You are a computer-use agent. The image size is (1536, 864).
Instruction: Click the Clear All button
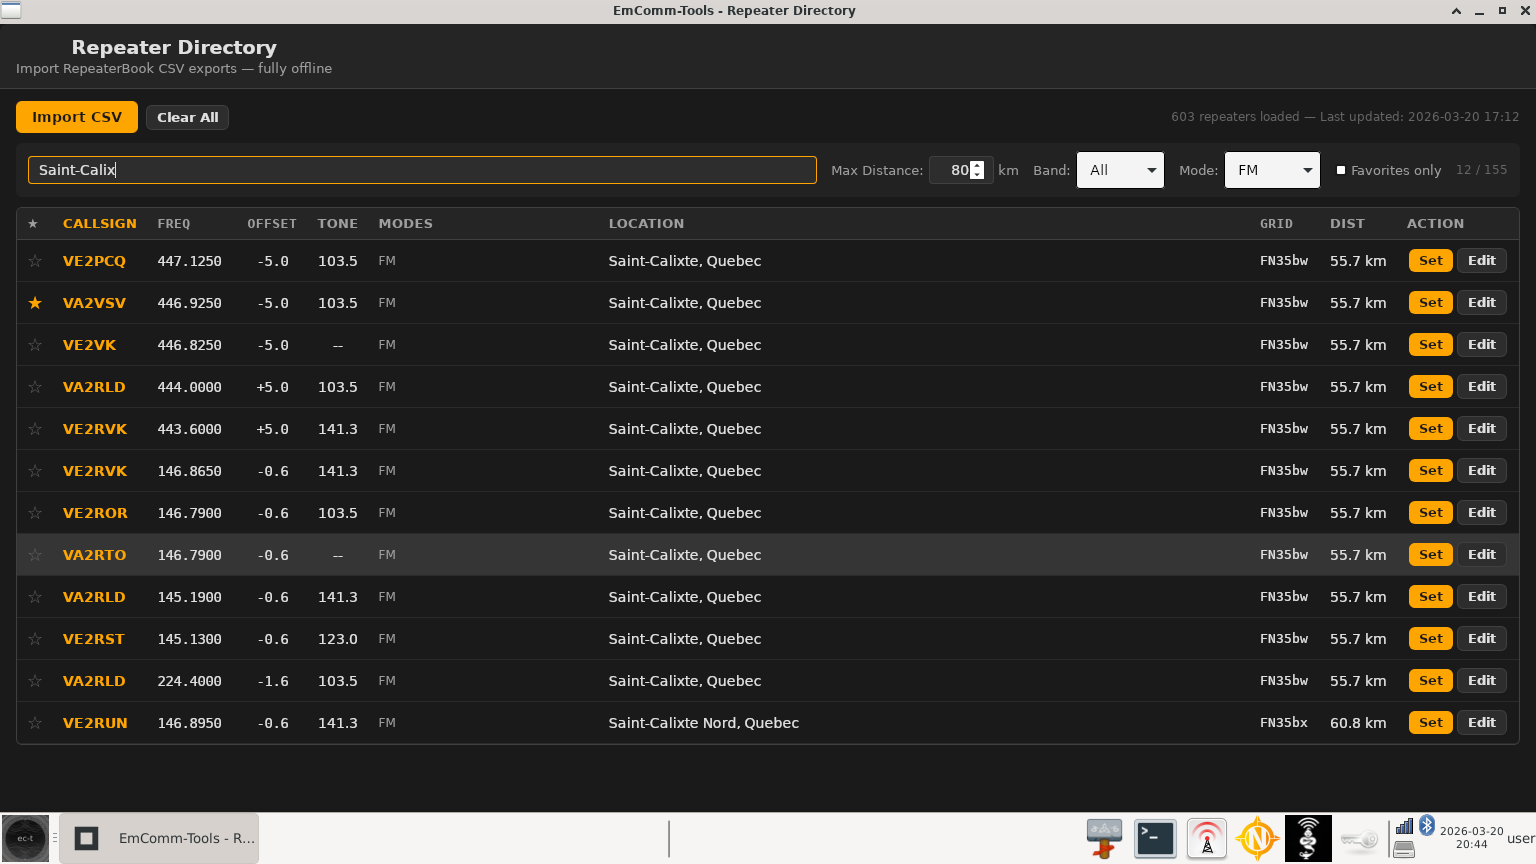pos(188,117)
